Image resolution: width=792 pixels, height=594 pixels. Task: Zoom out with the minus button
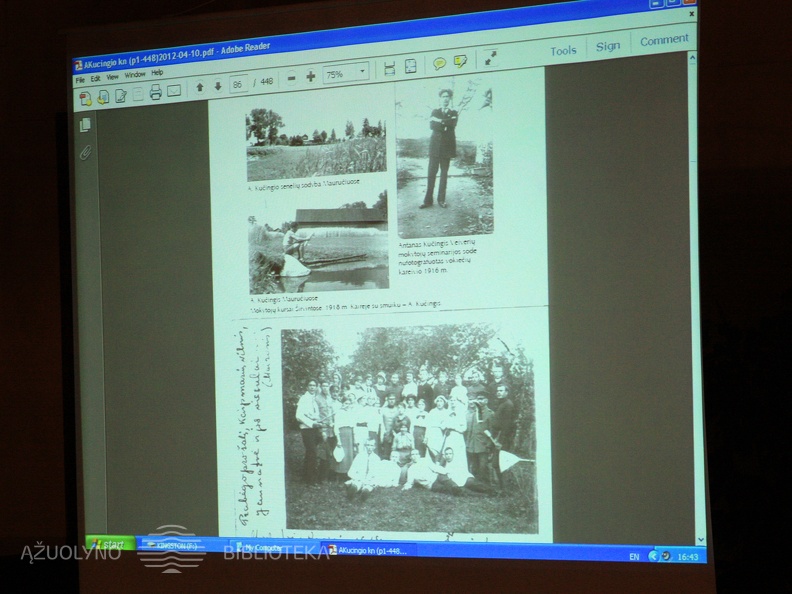pos(291,78)
